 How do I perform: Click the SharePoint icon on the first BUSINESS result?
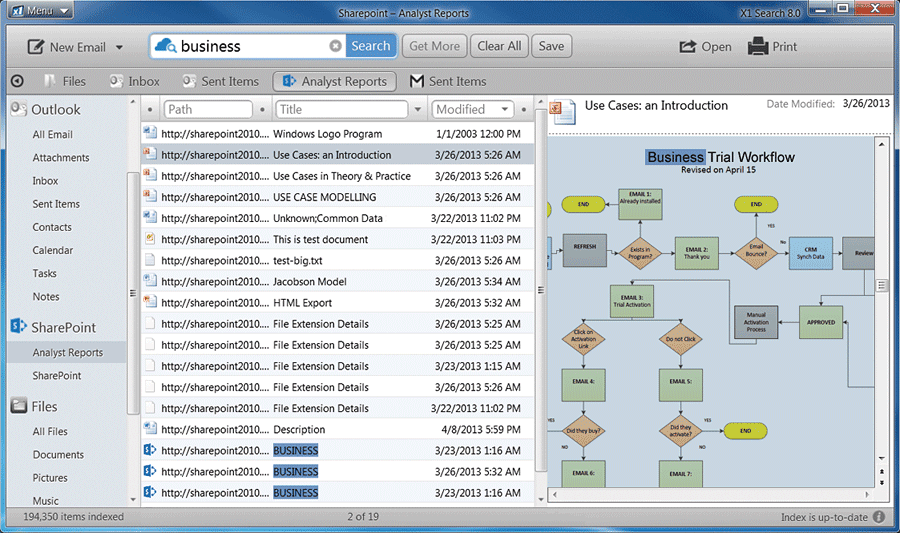[150, 450]
